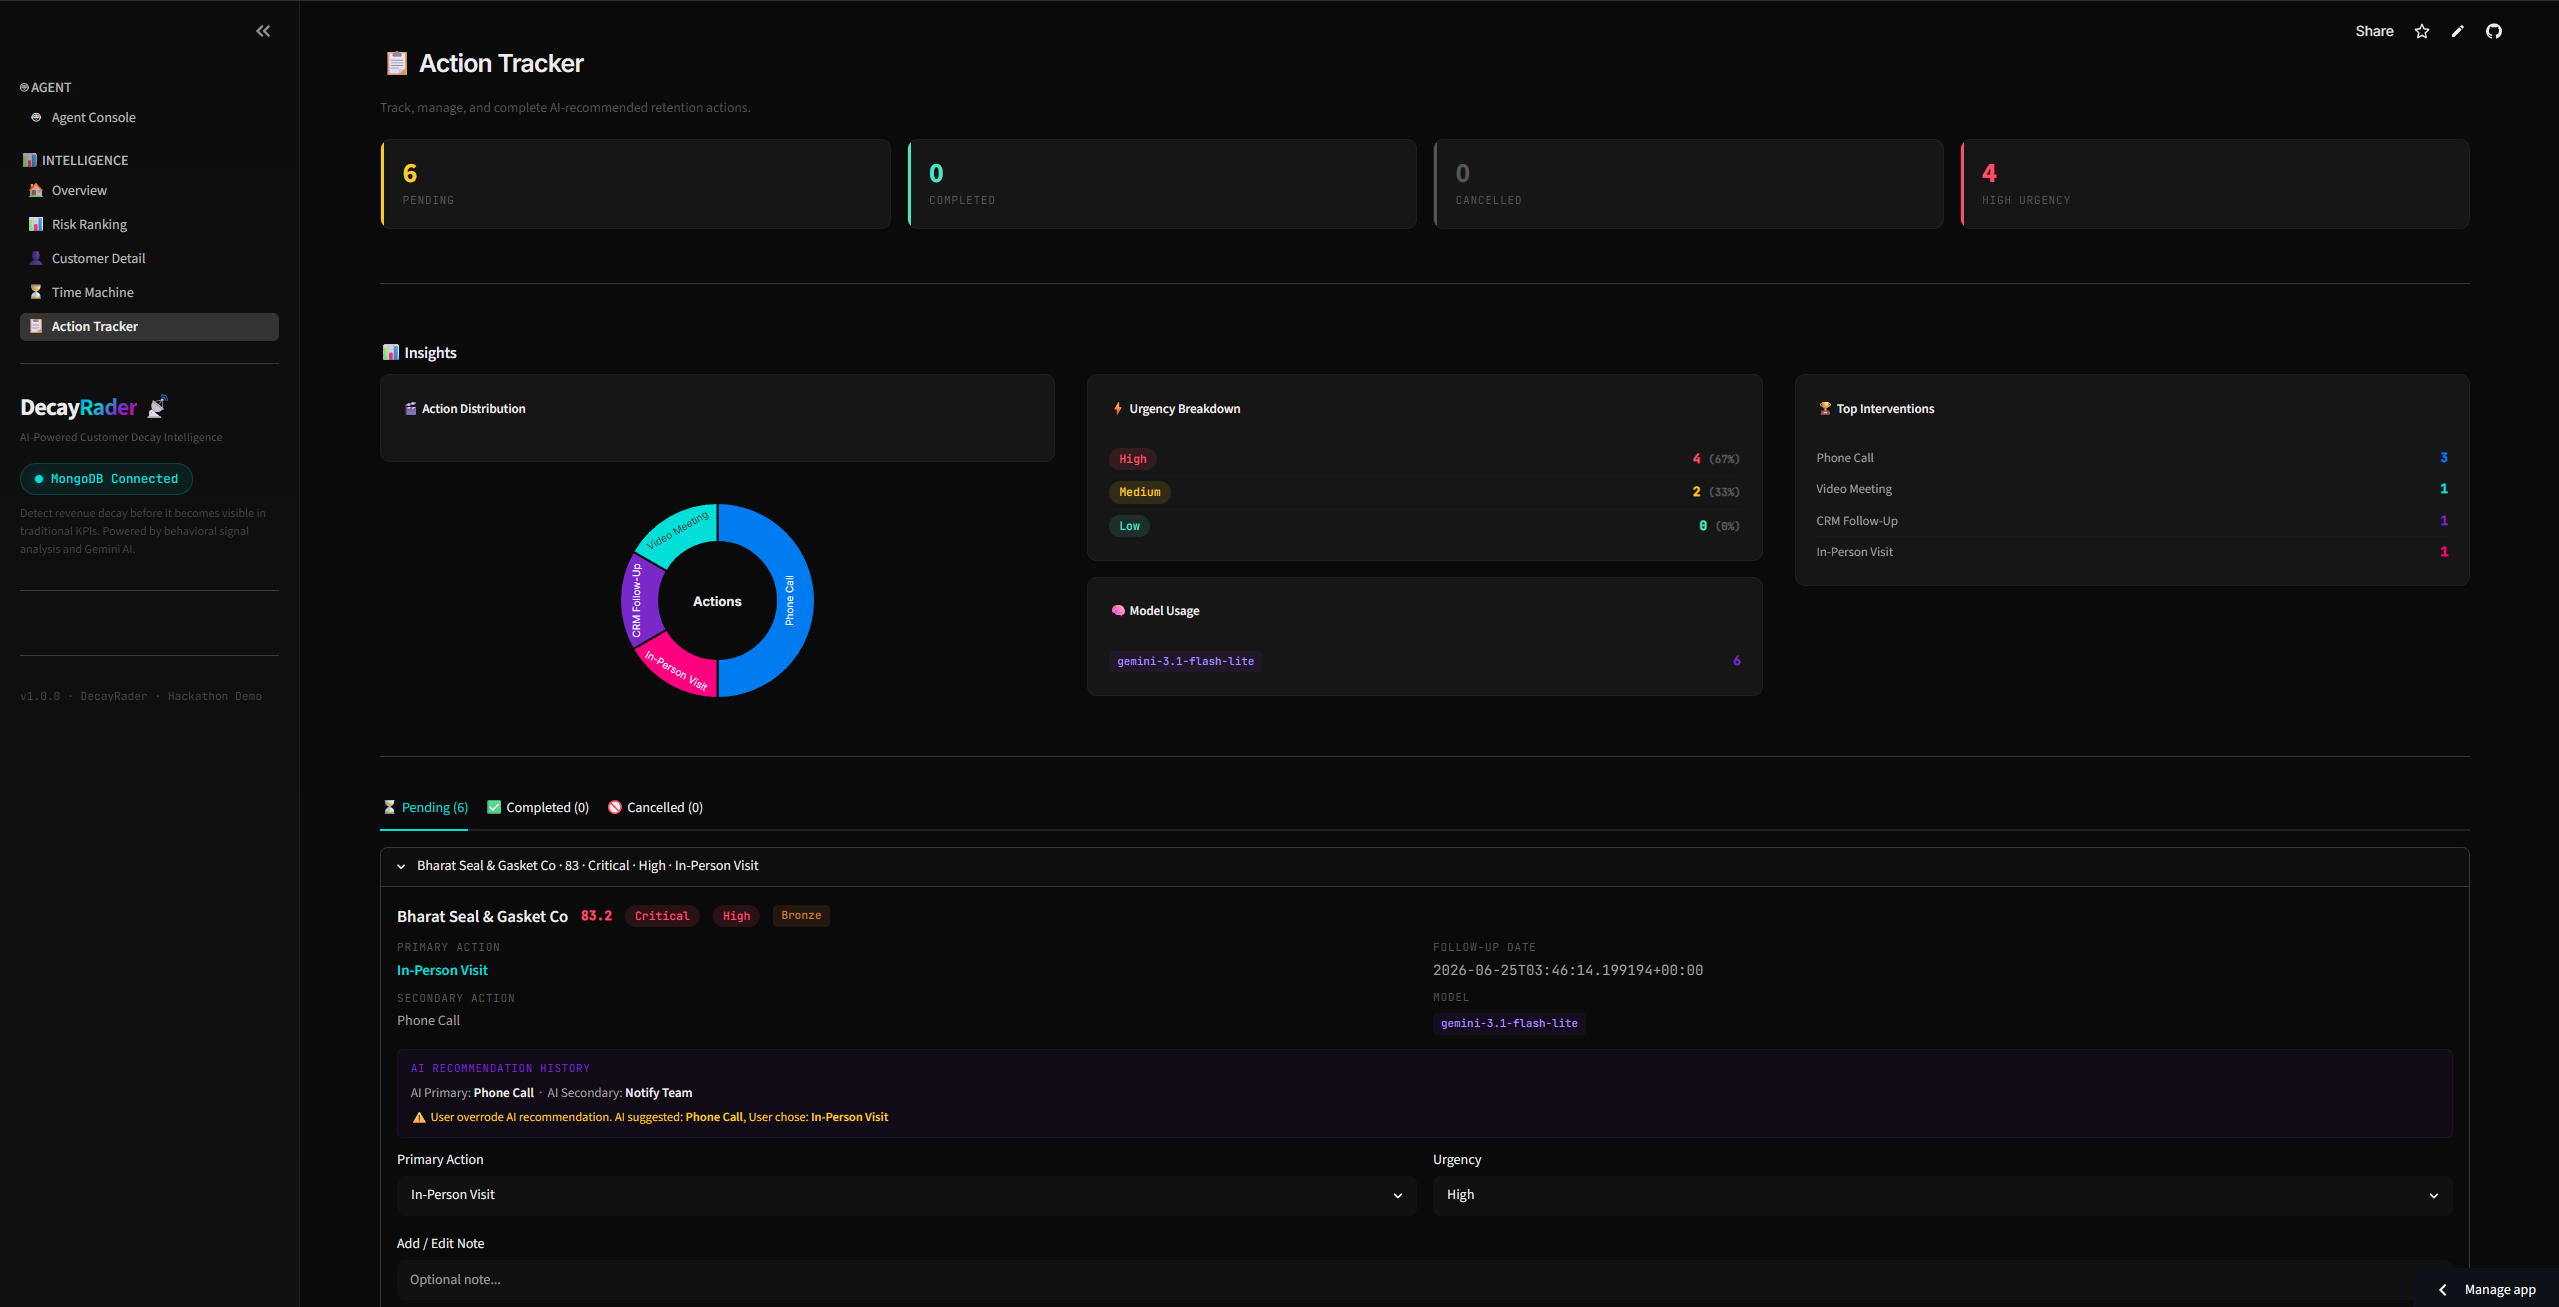The width and height of the screenshot is (2559, 1307).
Task: Open the Primary Action dropdown
Action: (x=906, y=1195)
